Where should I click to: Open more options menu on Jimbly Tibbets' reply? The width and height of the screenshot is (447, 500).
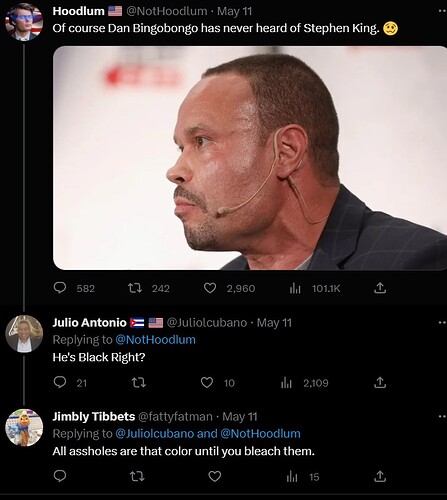click(442, 416)
